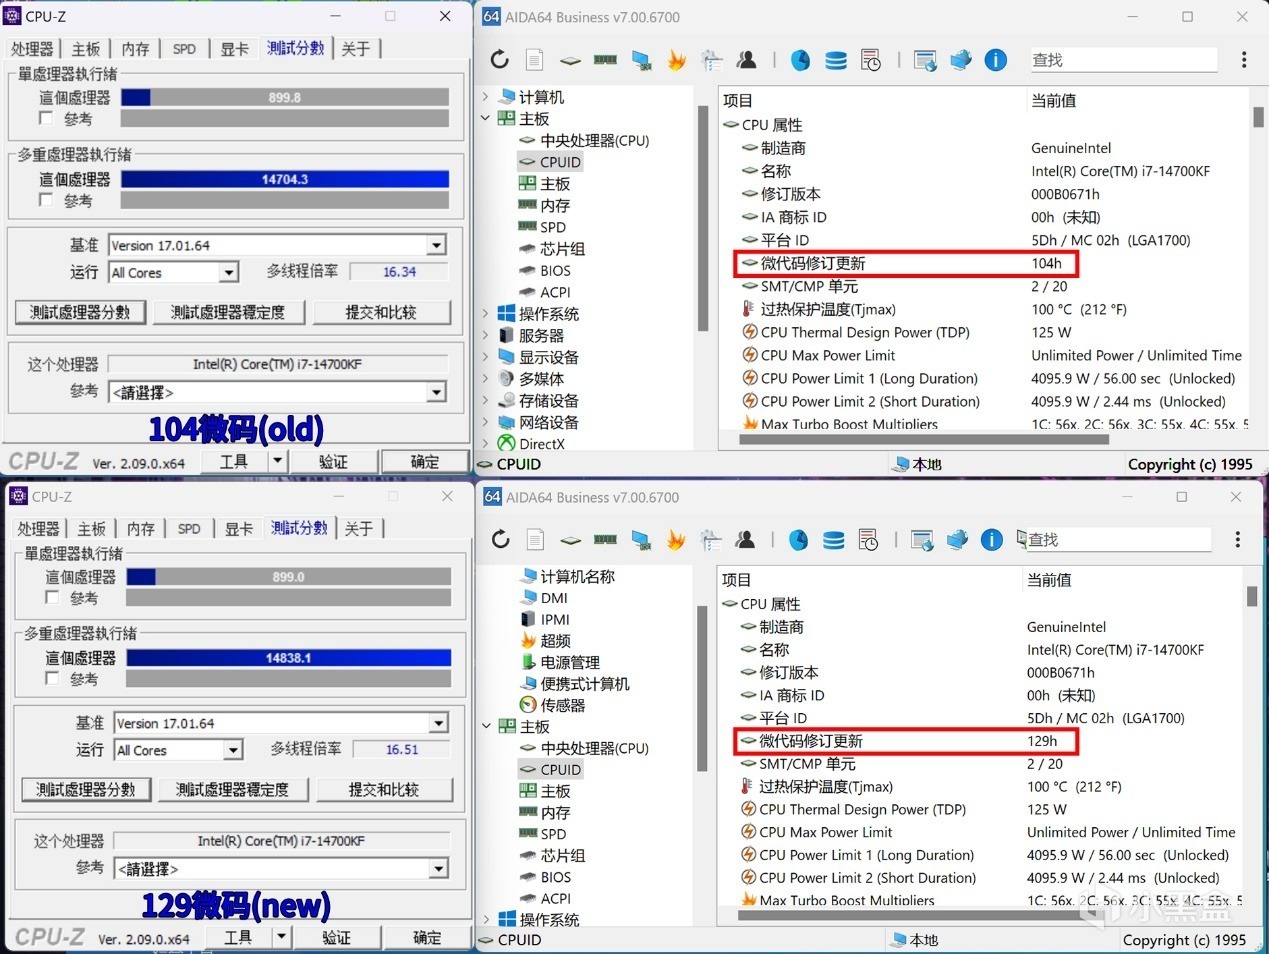Viewport: 1269px width, 954px height.
Task: Click blue info icon in top AIDA64 toolbar
Action: (996, 60)
